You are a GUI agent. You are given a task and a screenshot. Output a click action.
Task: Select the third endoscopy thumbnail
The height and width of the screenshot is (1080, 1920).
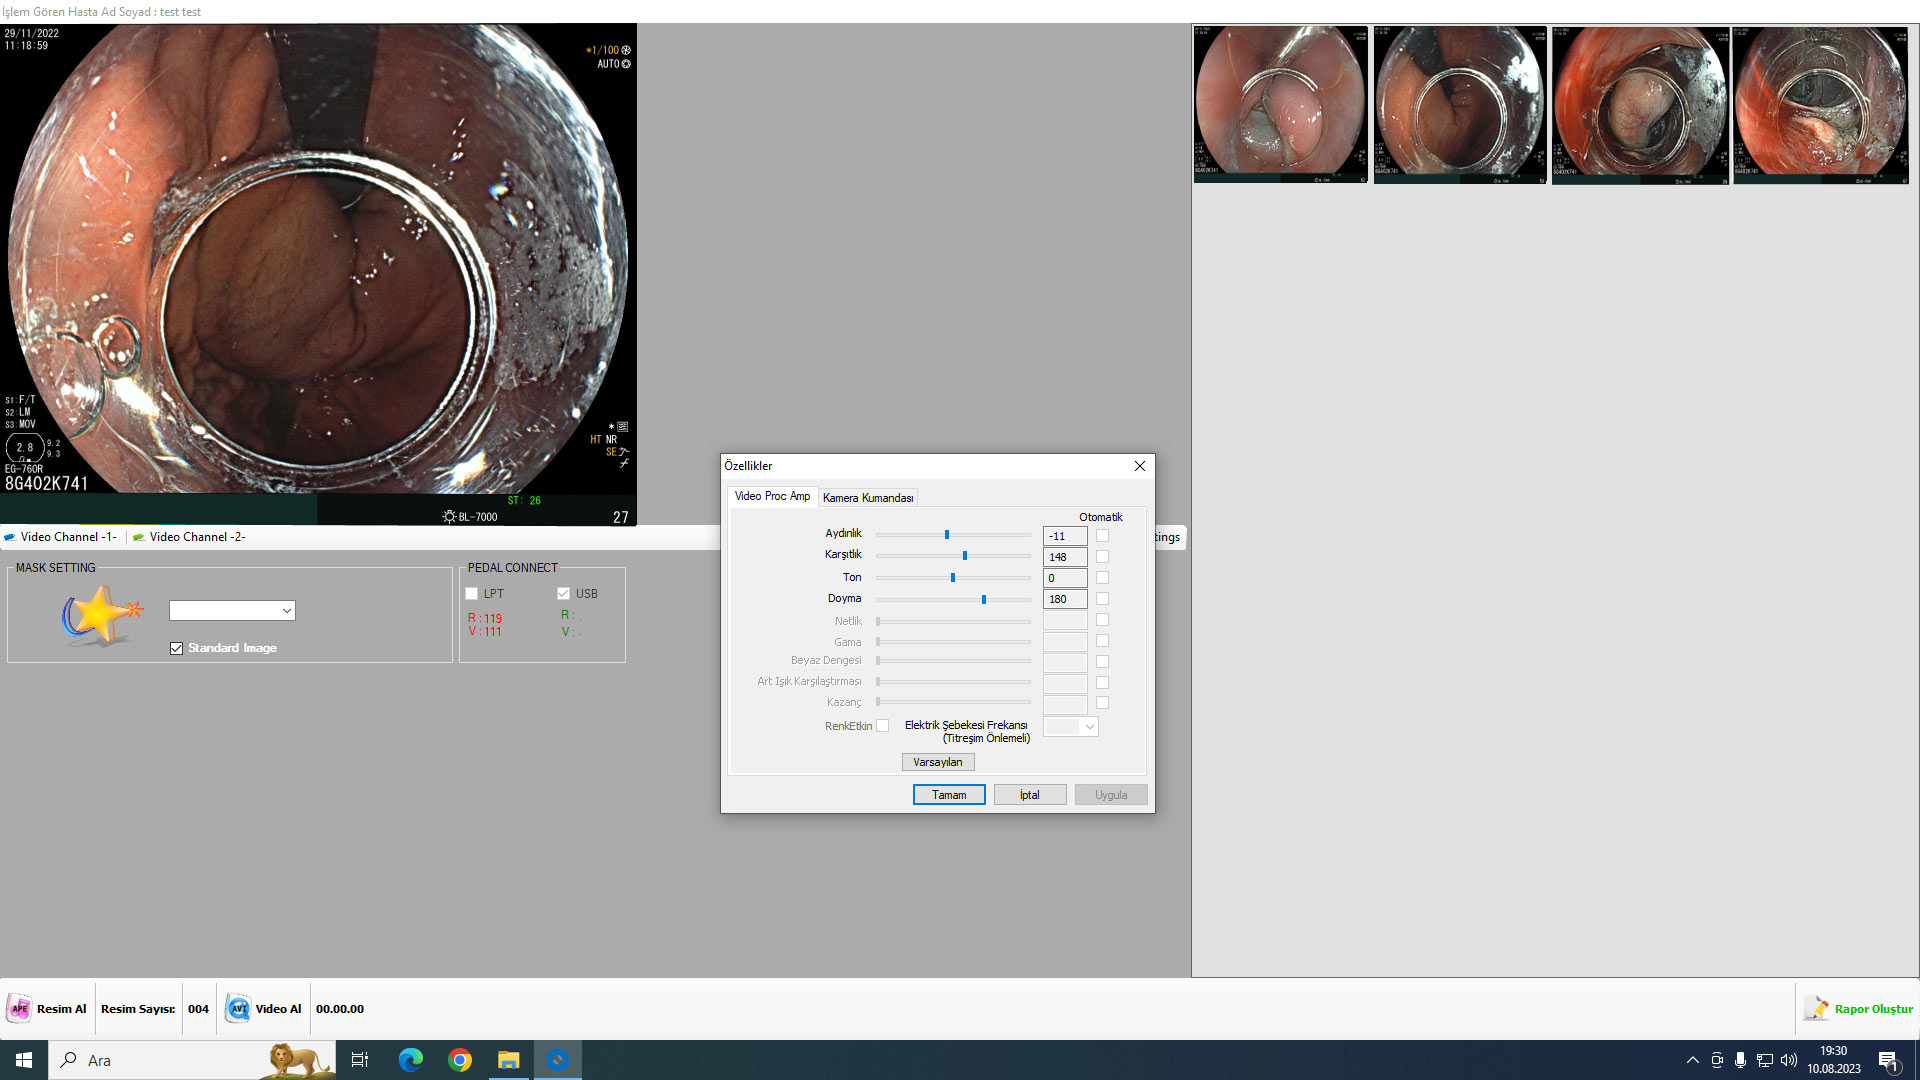[1639, 105]
